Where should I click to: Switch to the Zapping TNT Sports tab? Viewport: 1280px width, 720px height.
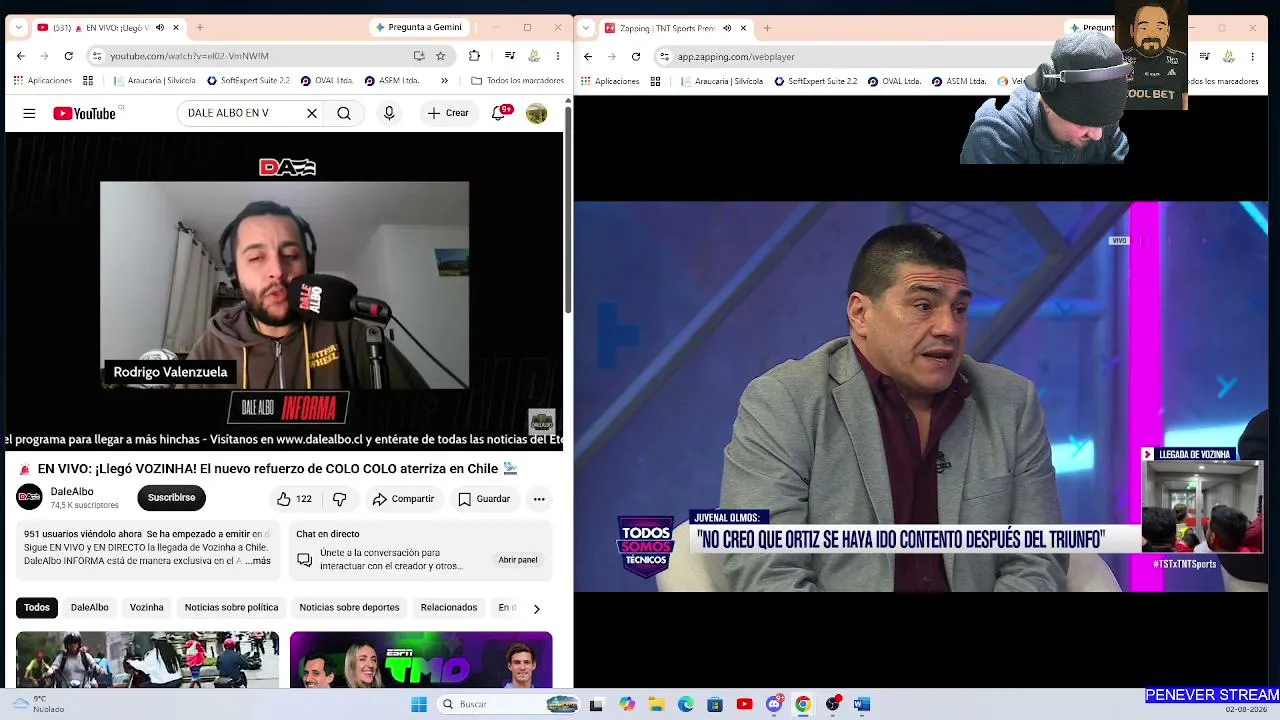coord(677,28)
